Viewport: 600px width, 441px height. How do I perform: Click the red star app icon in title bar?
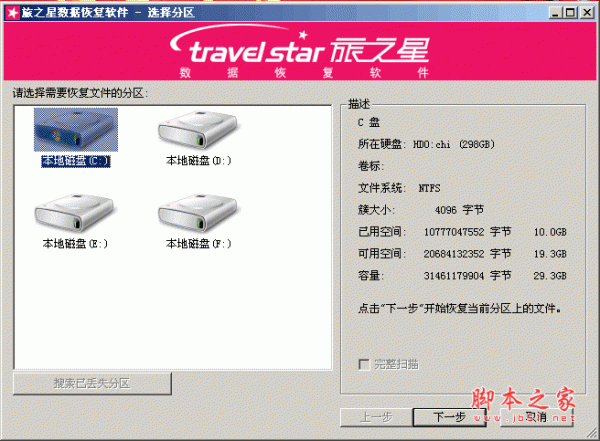[x=13, y=13]
